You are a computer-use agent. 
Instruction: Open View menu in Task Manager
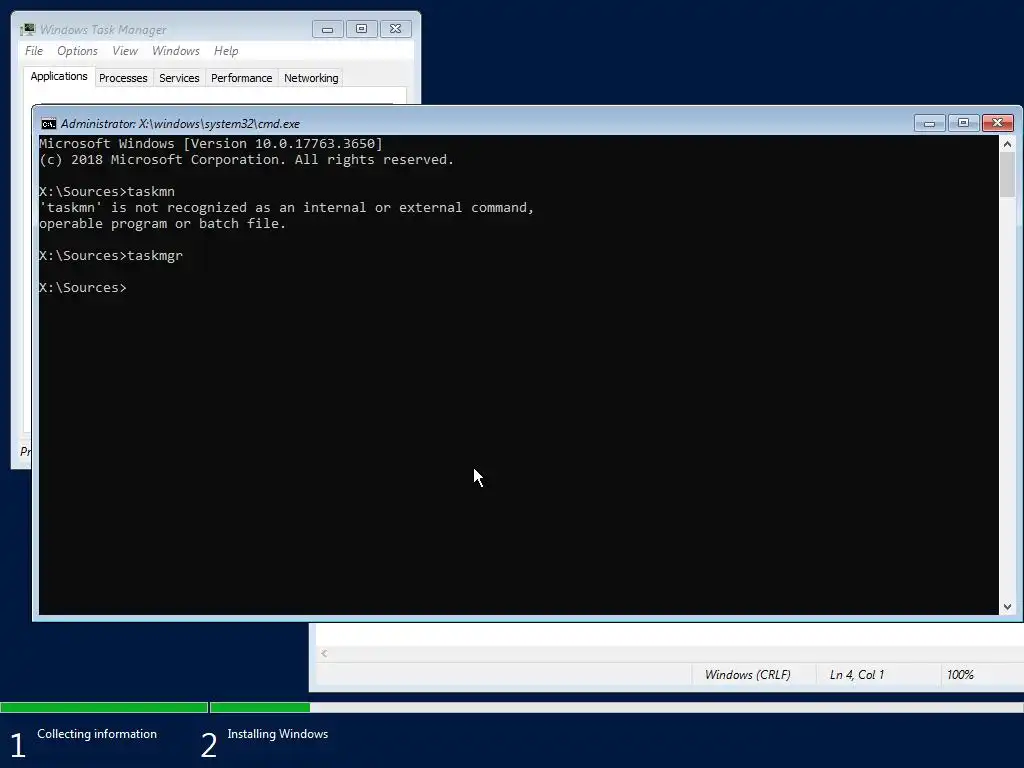125,51
